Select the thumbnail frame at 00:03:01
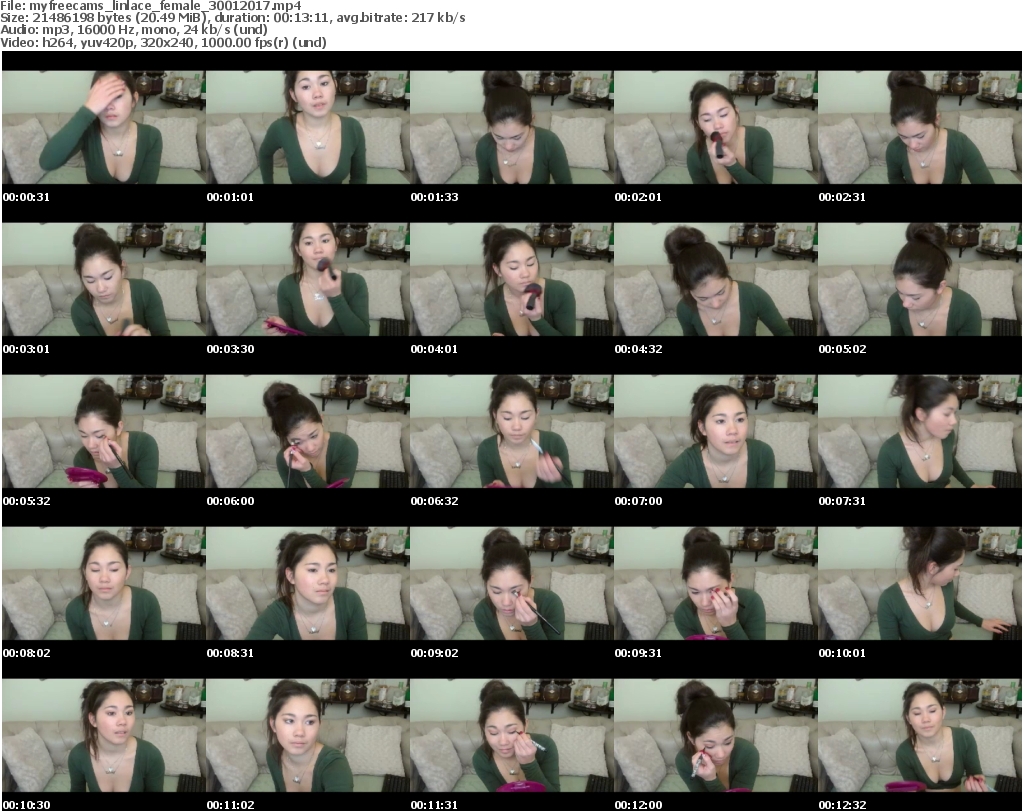Viewport: 1024px width, 811px height. [104, 279]
